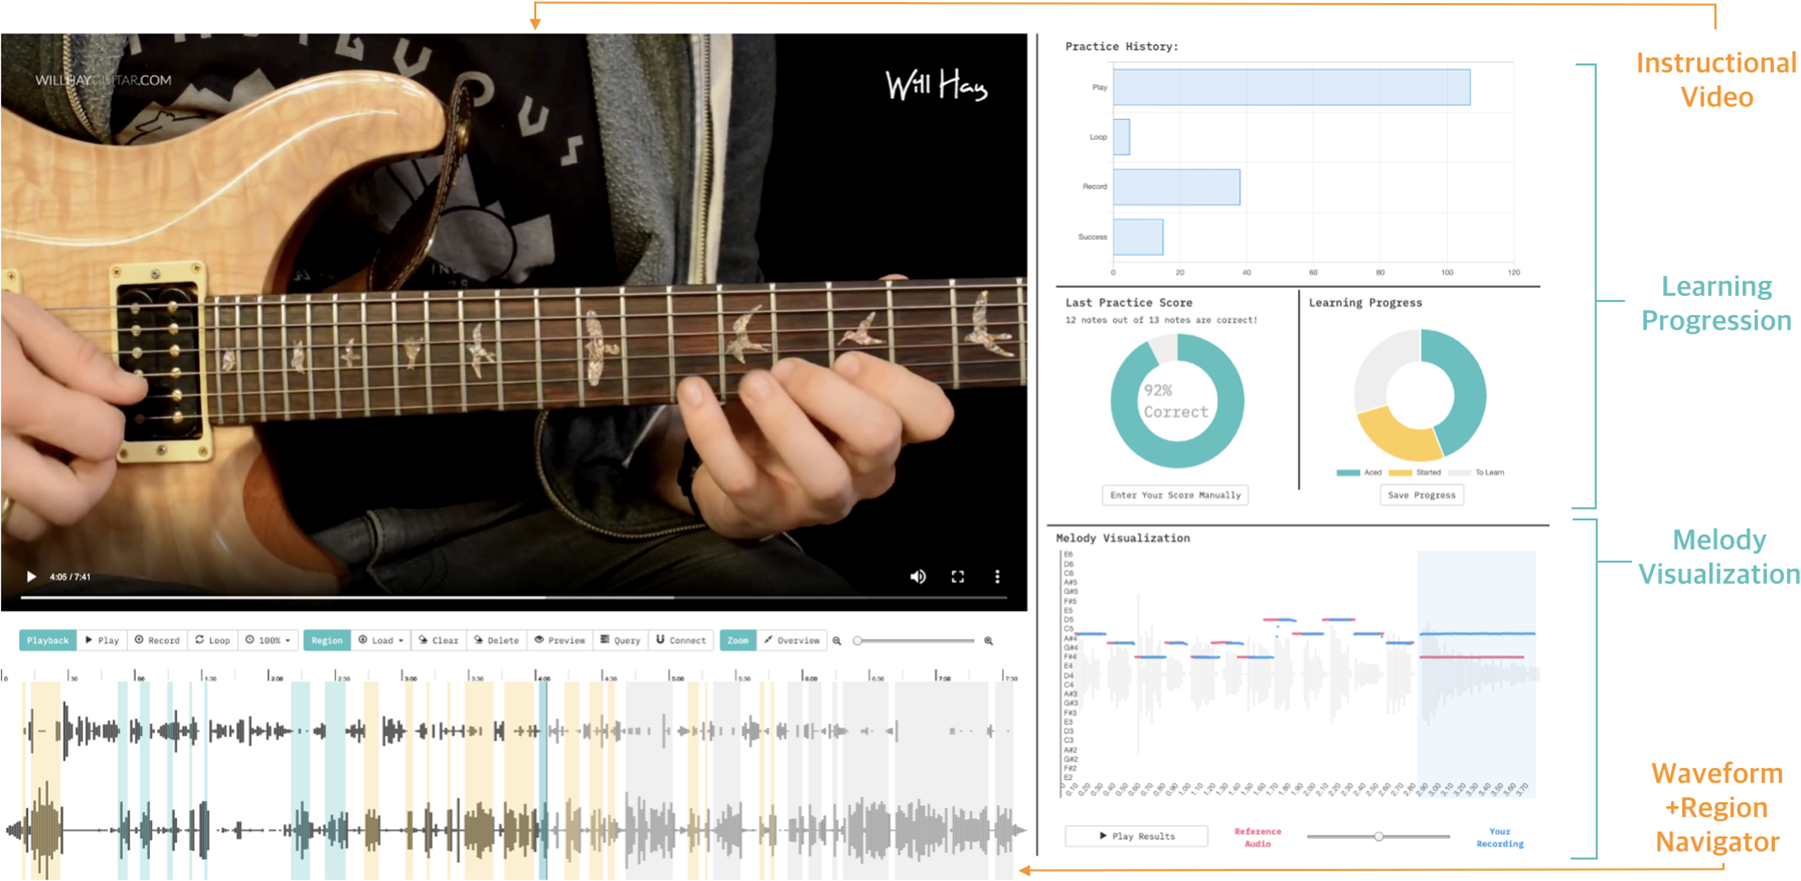Click the Save Progress button
Image resolution: width=1801 pixels, height=881 pixels.
coord(1421,495)
